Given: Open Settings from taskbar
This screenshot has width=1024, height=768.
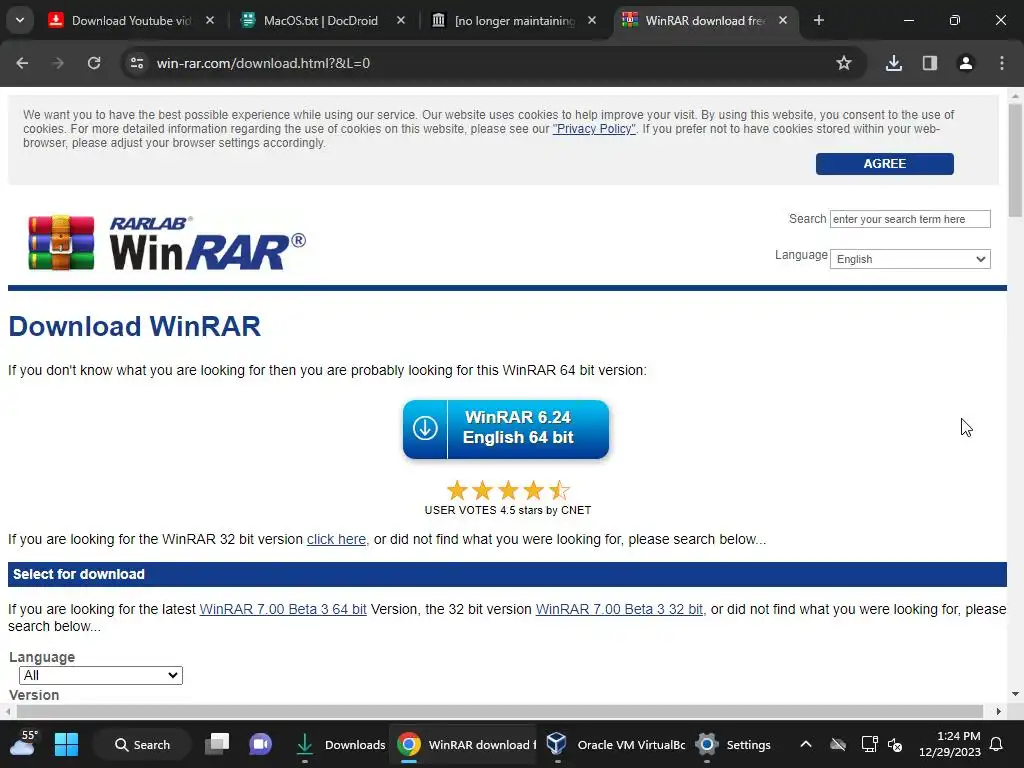Looking at the screenshot, I should point(733,744).
